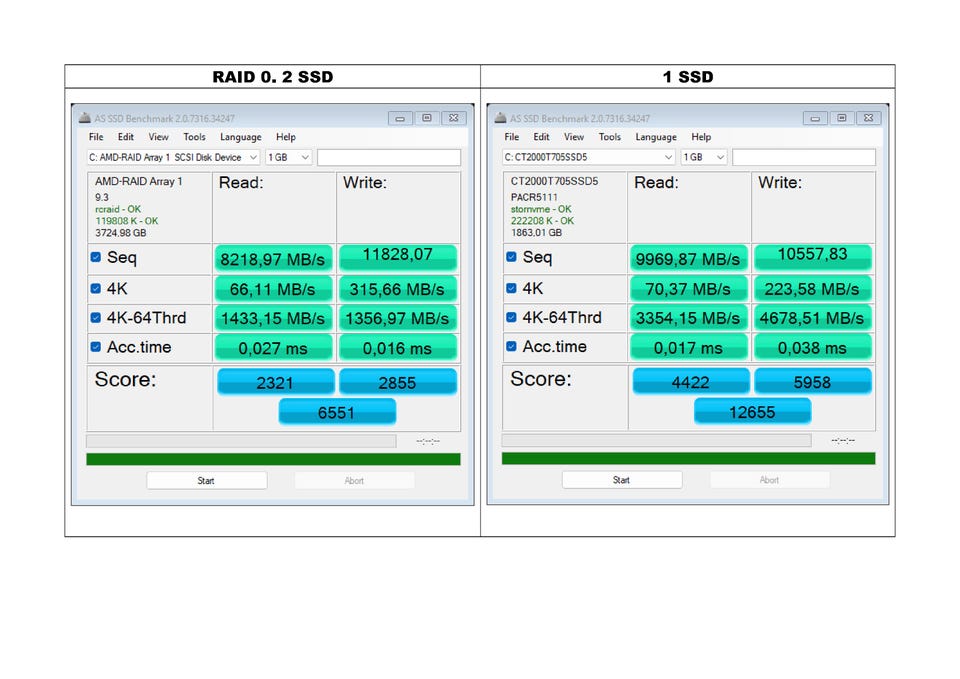The height and width of the screenshot is (679, 960).
Task: Open Tools menu in RAID 0 window
Action: point(195,137)
